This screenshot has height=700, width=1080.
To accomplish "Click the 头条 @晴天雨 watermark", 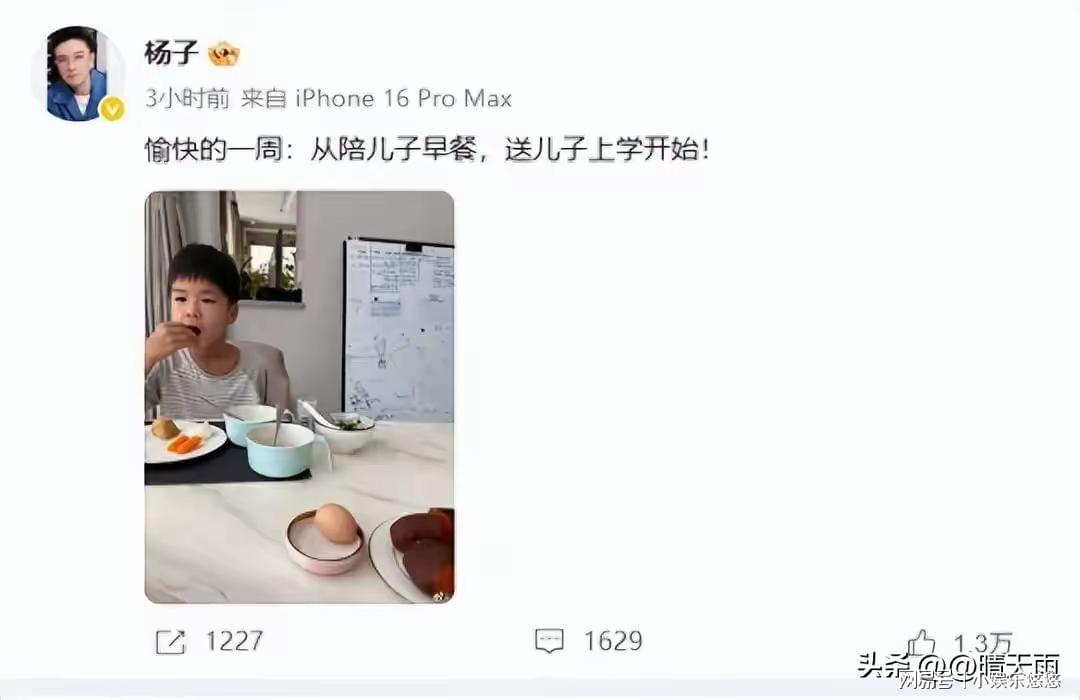I will (x=958, y=665).
